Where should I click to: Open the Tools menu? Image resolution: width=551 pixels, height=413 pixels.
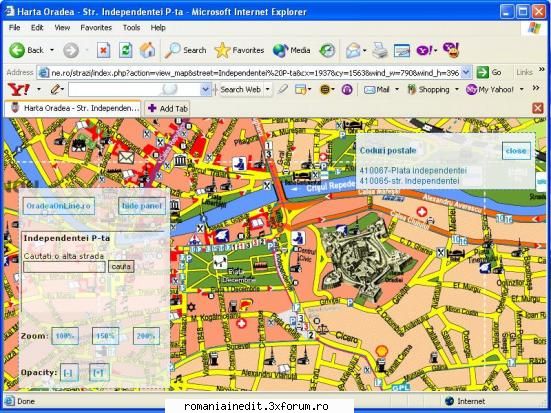pos(131,28)
